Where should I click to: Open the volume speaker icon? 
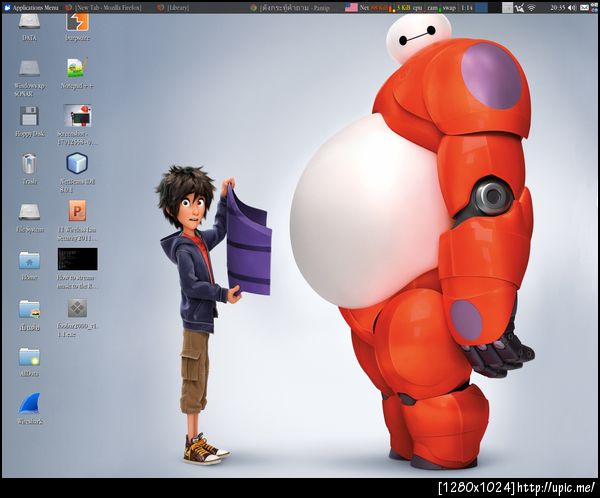(x=572, y=8)
